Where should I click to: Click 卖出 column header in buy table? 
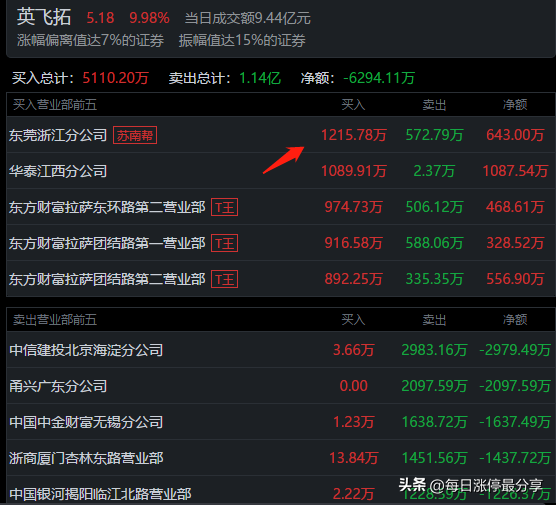[x=434, y=105]
